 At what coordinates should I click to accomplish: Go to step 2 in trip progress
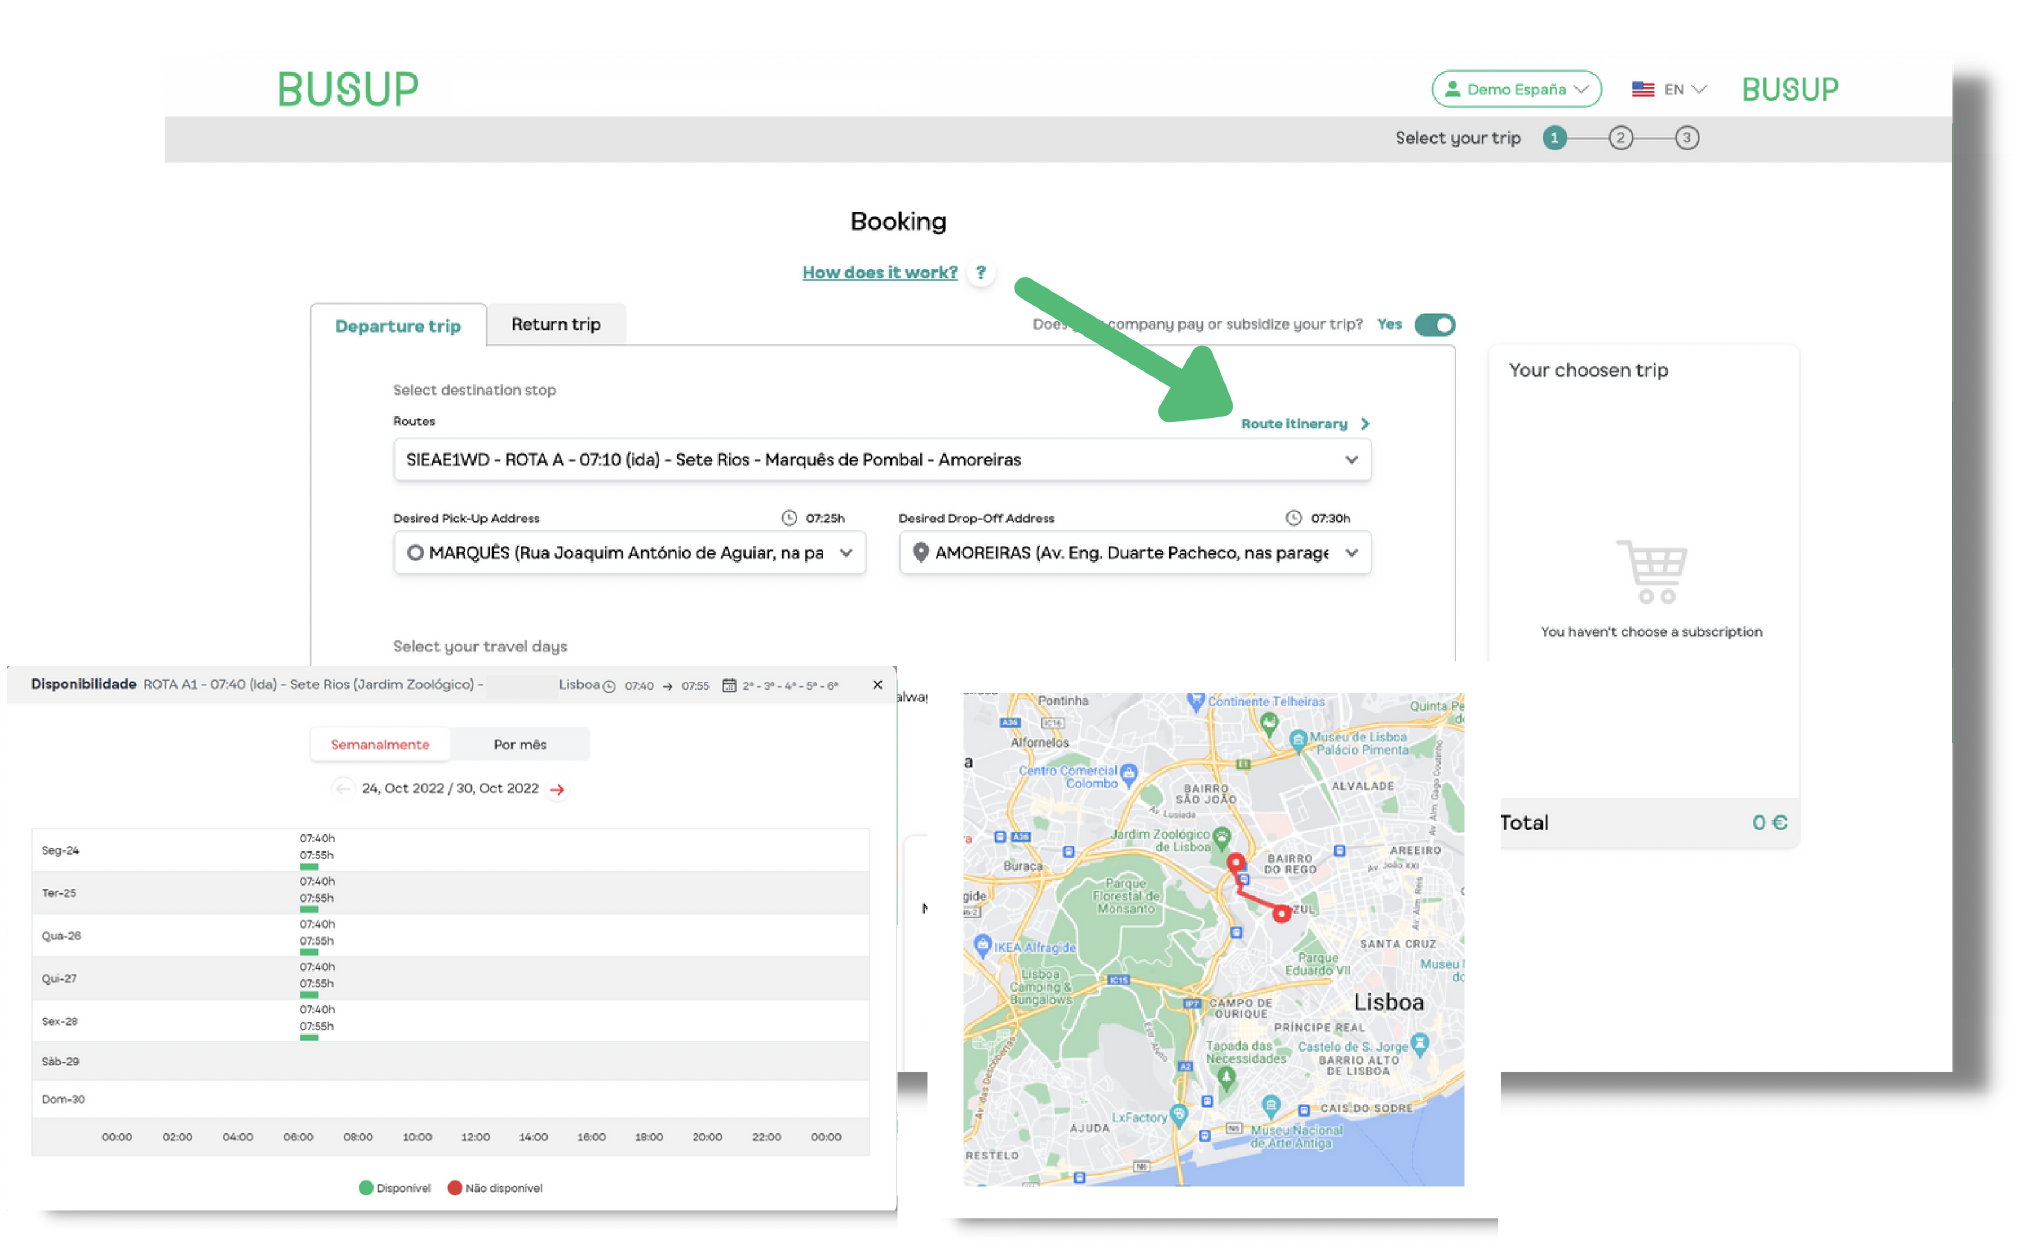[1621, 138]
